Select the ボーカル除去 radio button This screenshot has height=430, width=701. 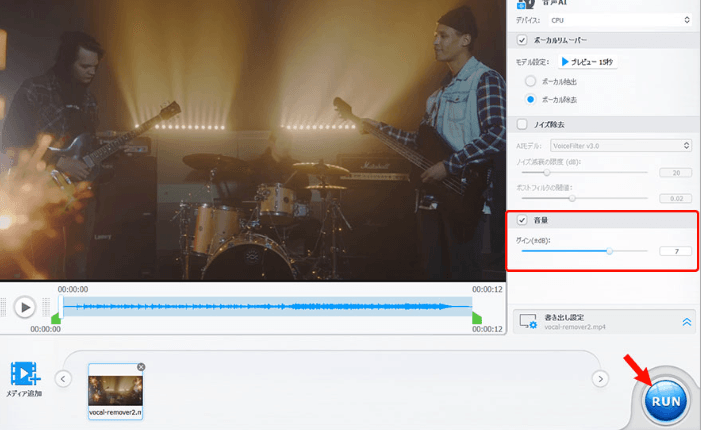[530, 100]
